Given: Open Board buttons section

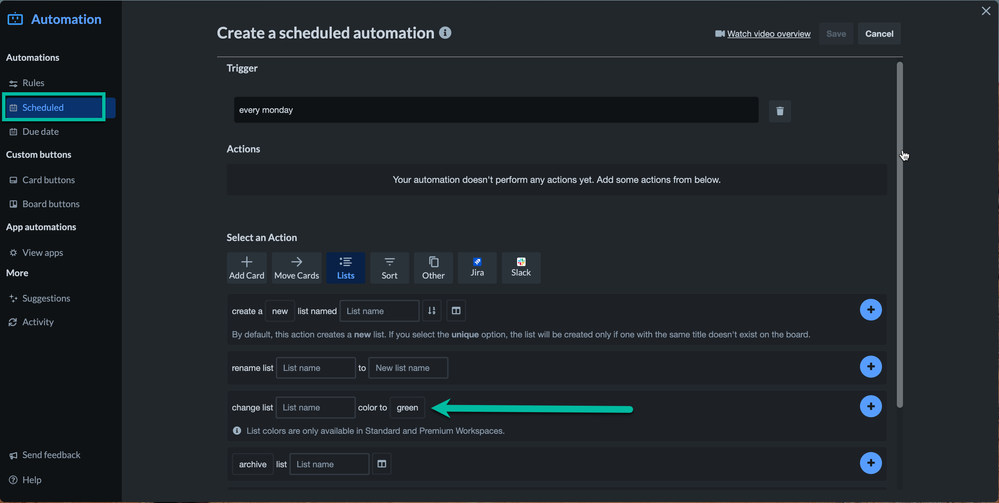Looking at the screenshot, I should [44, 204].
